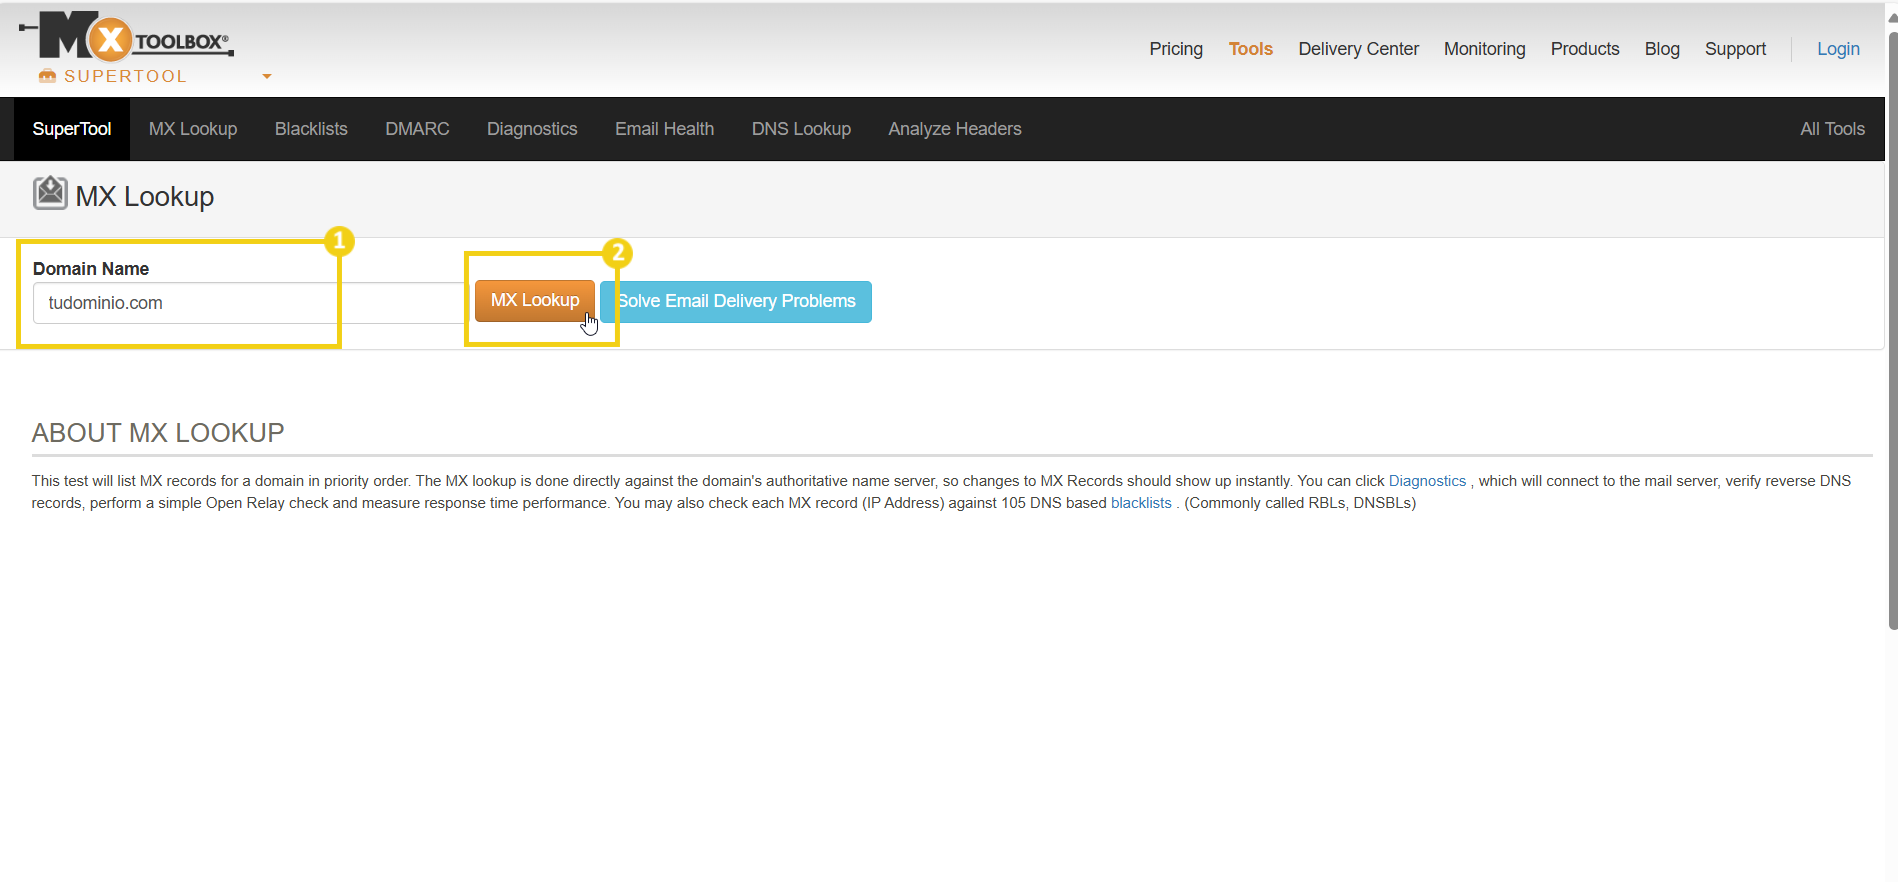Image resolution: width=1898 pixels, height=882 pixels.
Task: Open the Diagnostics tab
Action: click(x=532, y=129)
